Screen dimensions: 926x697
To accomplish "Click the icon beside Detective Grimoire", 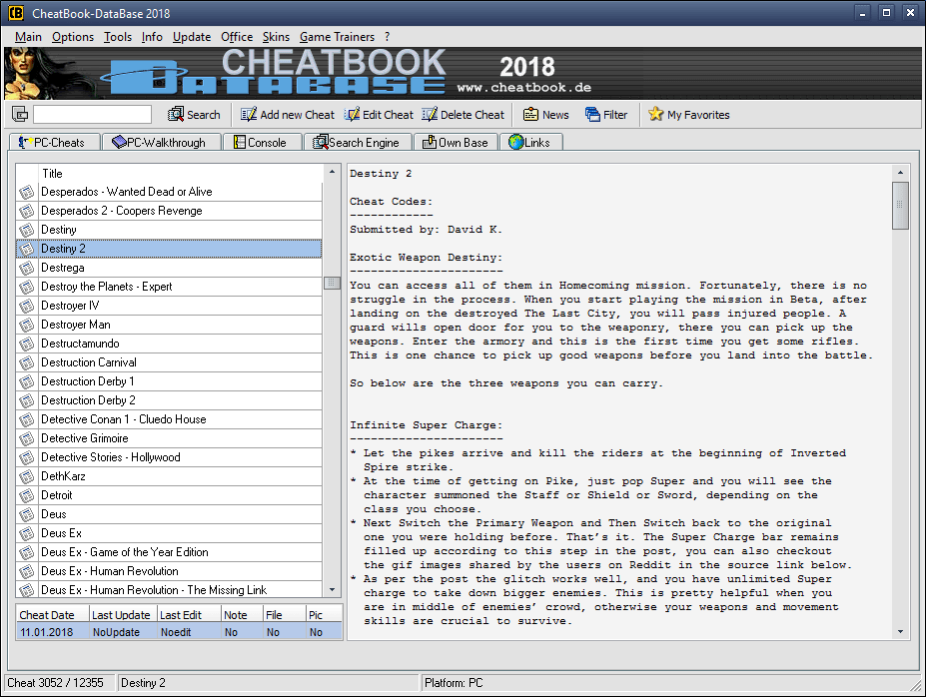I will [x=27, y=438].
